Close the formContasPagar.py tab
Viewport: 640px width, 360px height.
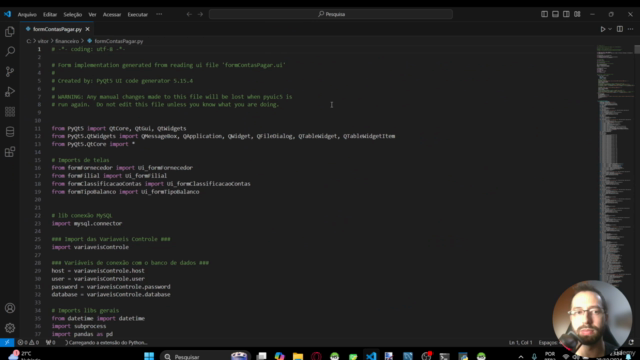(x=87, y=29)
